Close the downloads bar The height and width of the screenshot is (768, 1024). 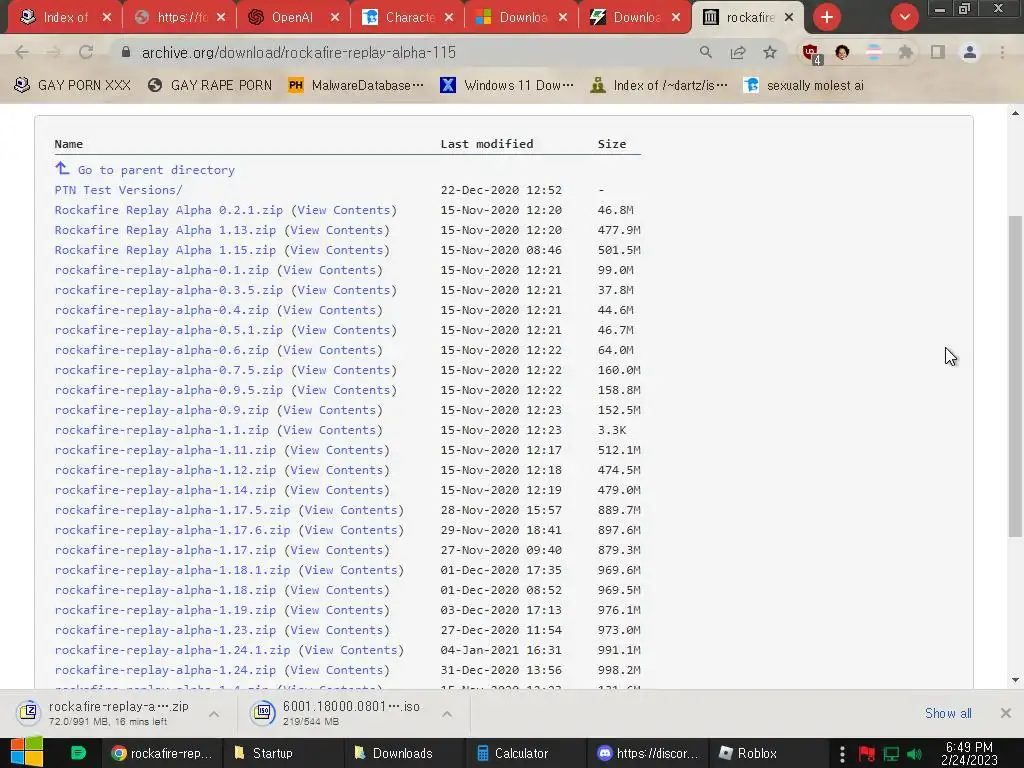pyautogui.click(x=1006, y=713)
